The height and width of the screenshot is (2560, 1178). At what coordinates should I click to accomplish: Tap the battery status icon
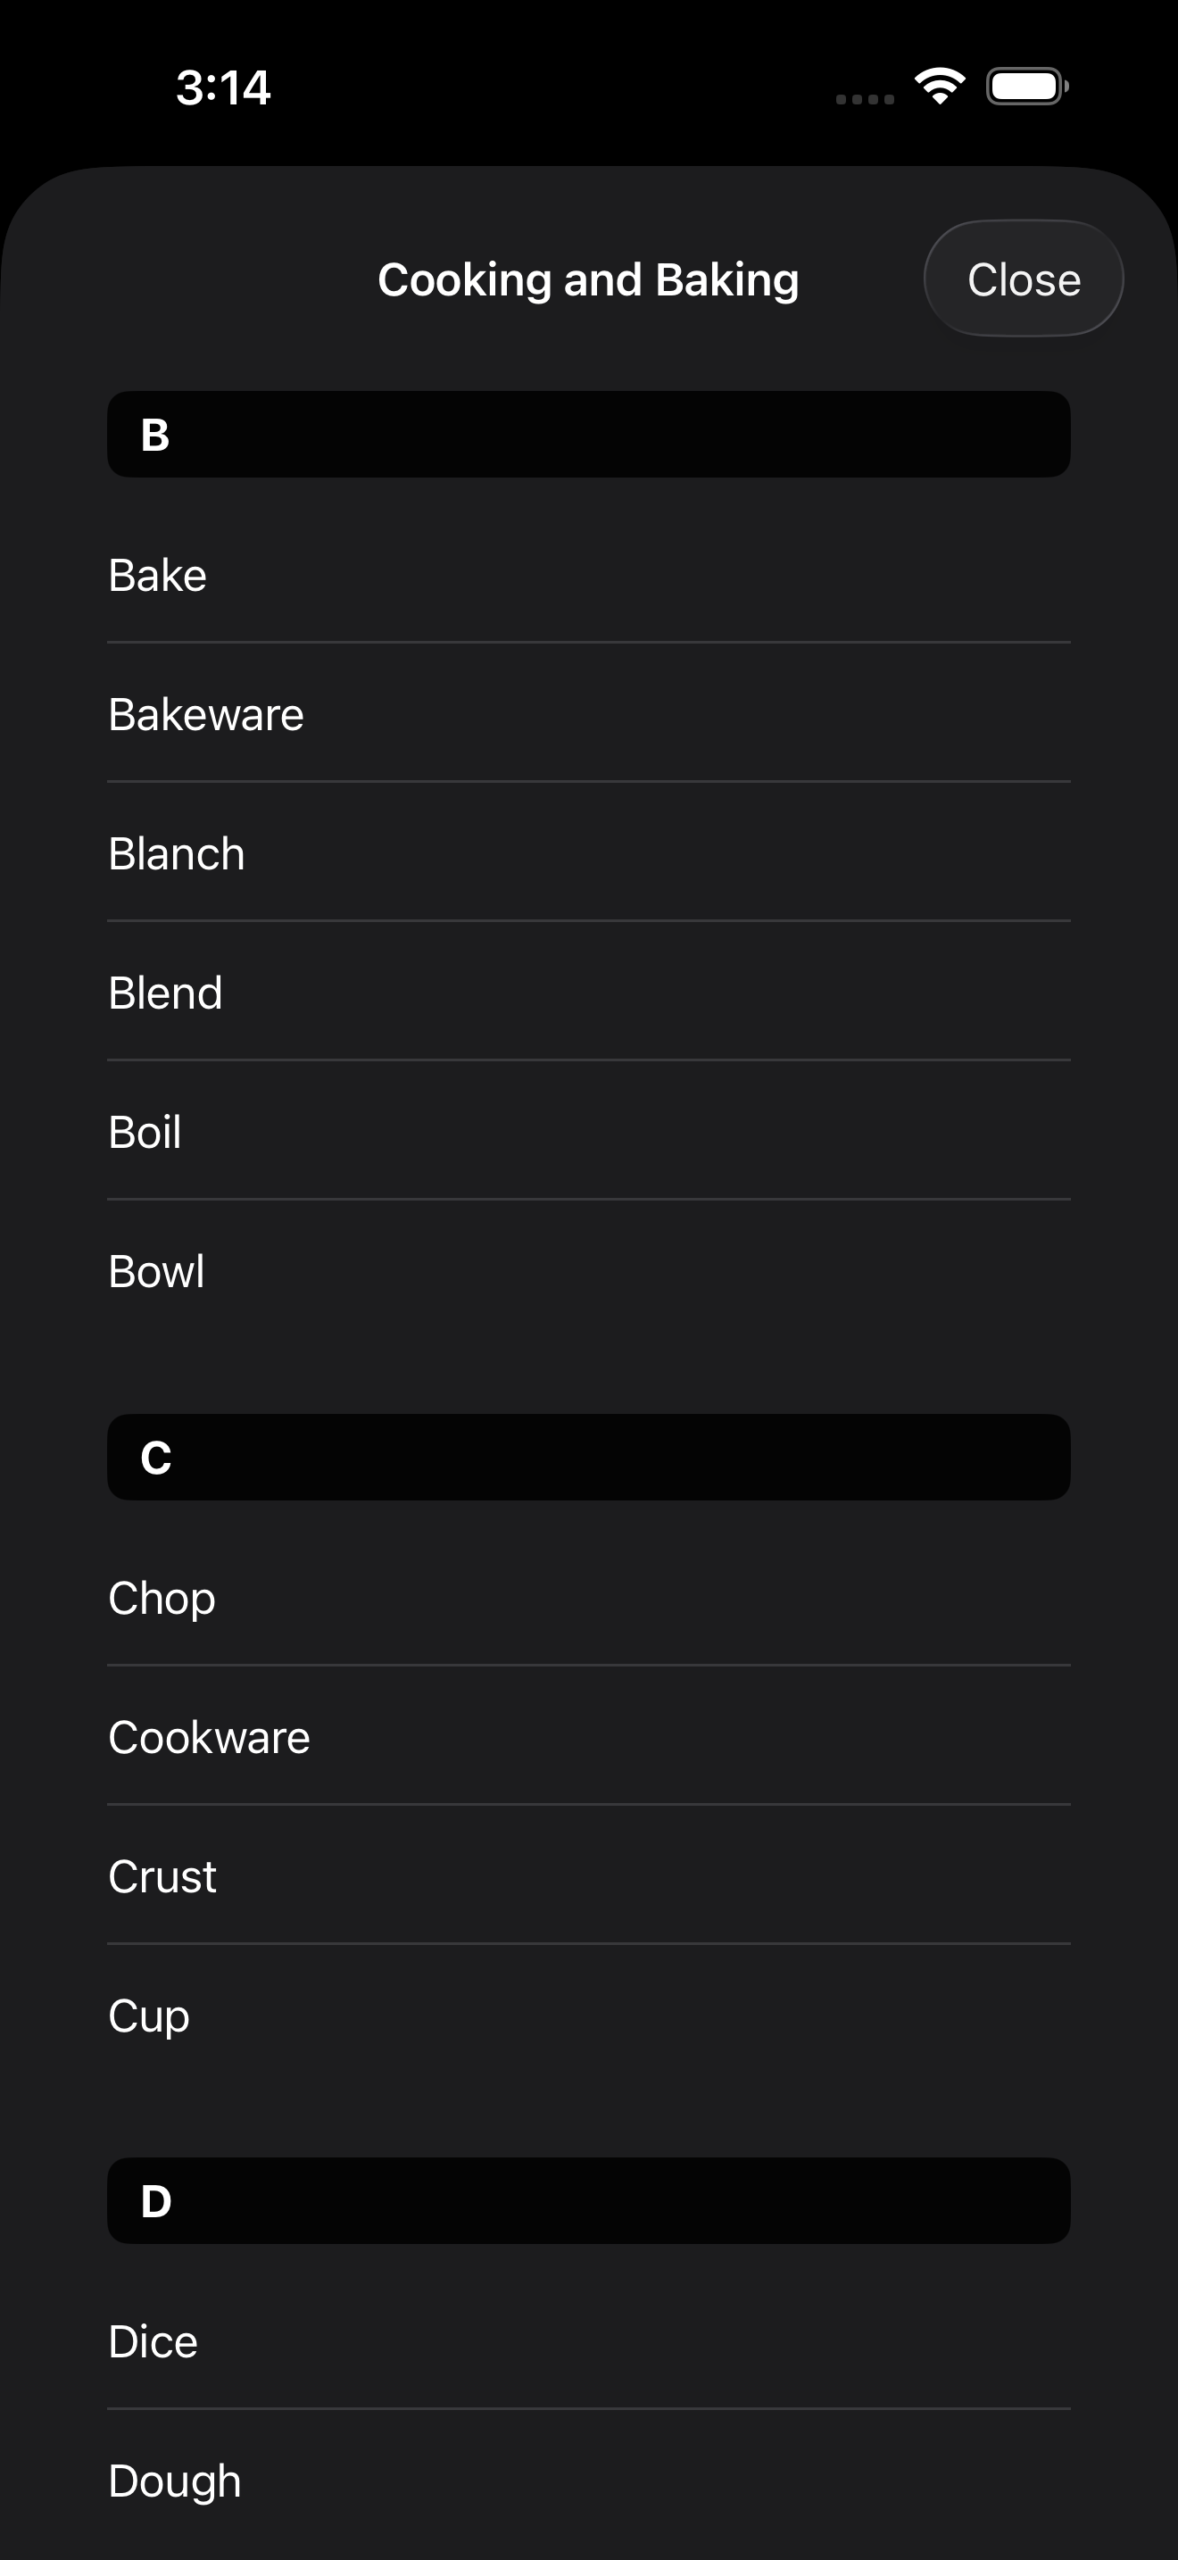point(1027,87)
